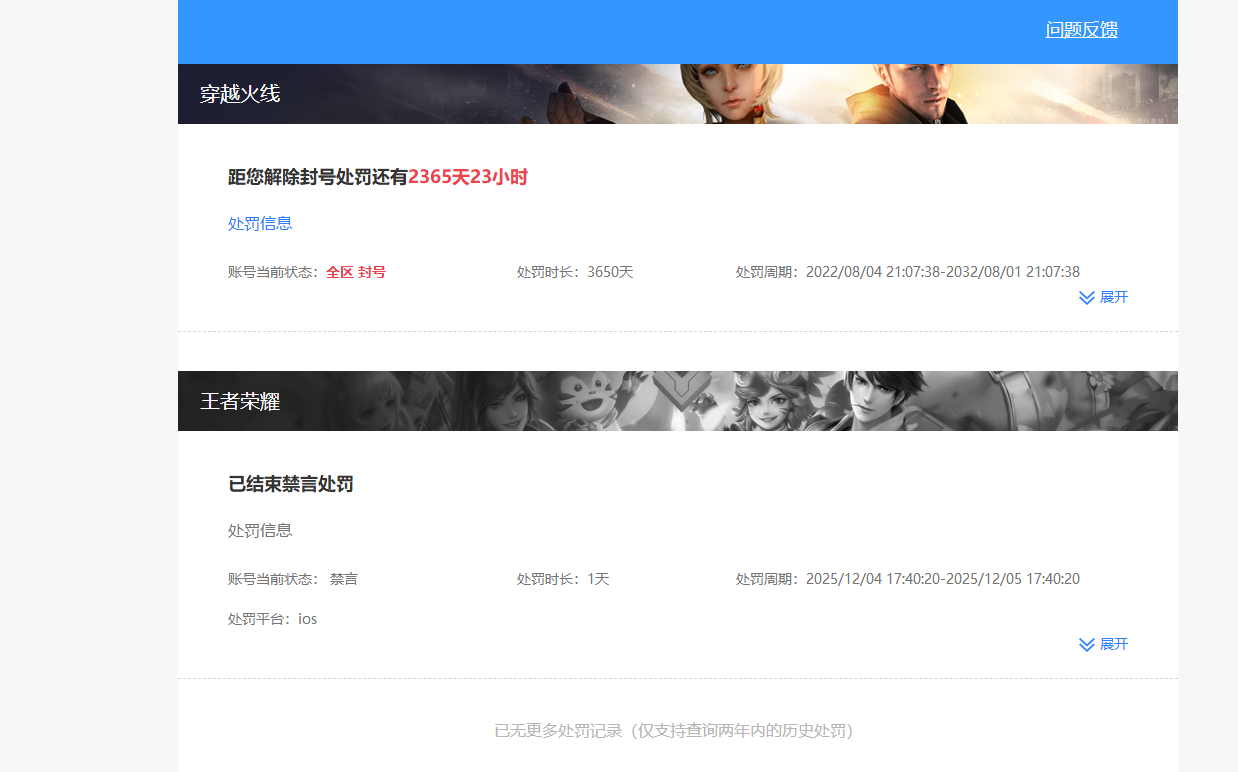1238x772 pixels.
Task: Select the 王者荣耀 section header
Action: [240, 400]
